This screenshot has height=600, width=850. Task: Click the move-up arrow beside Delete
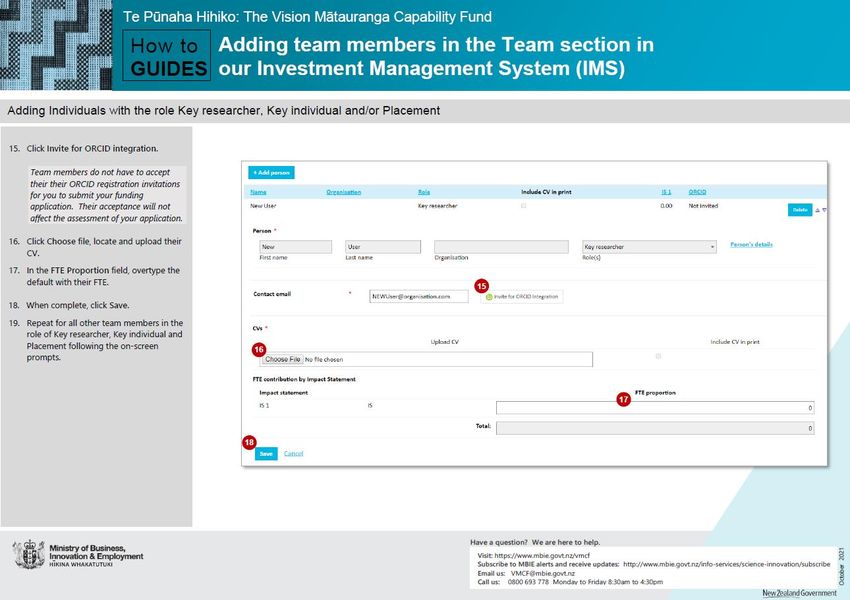[817, 210]
